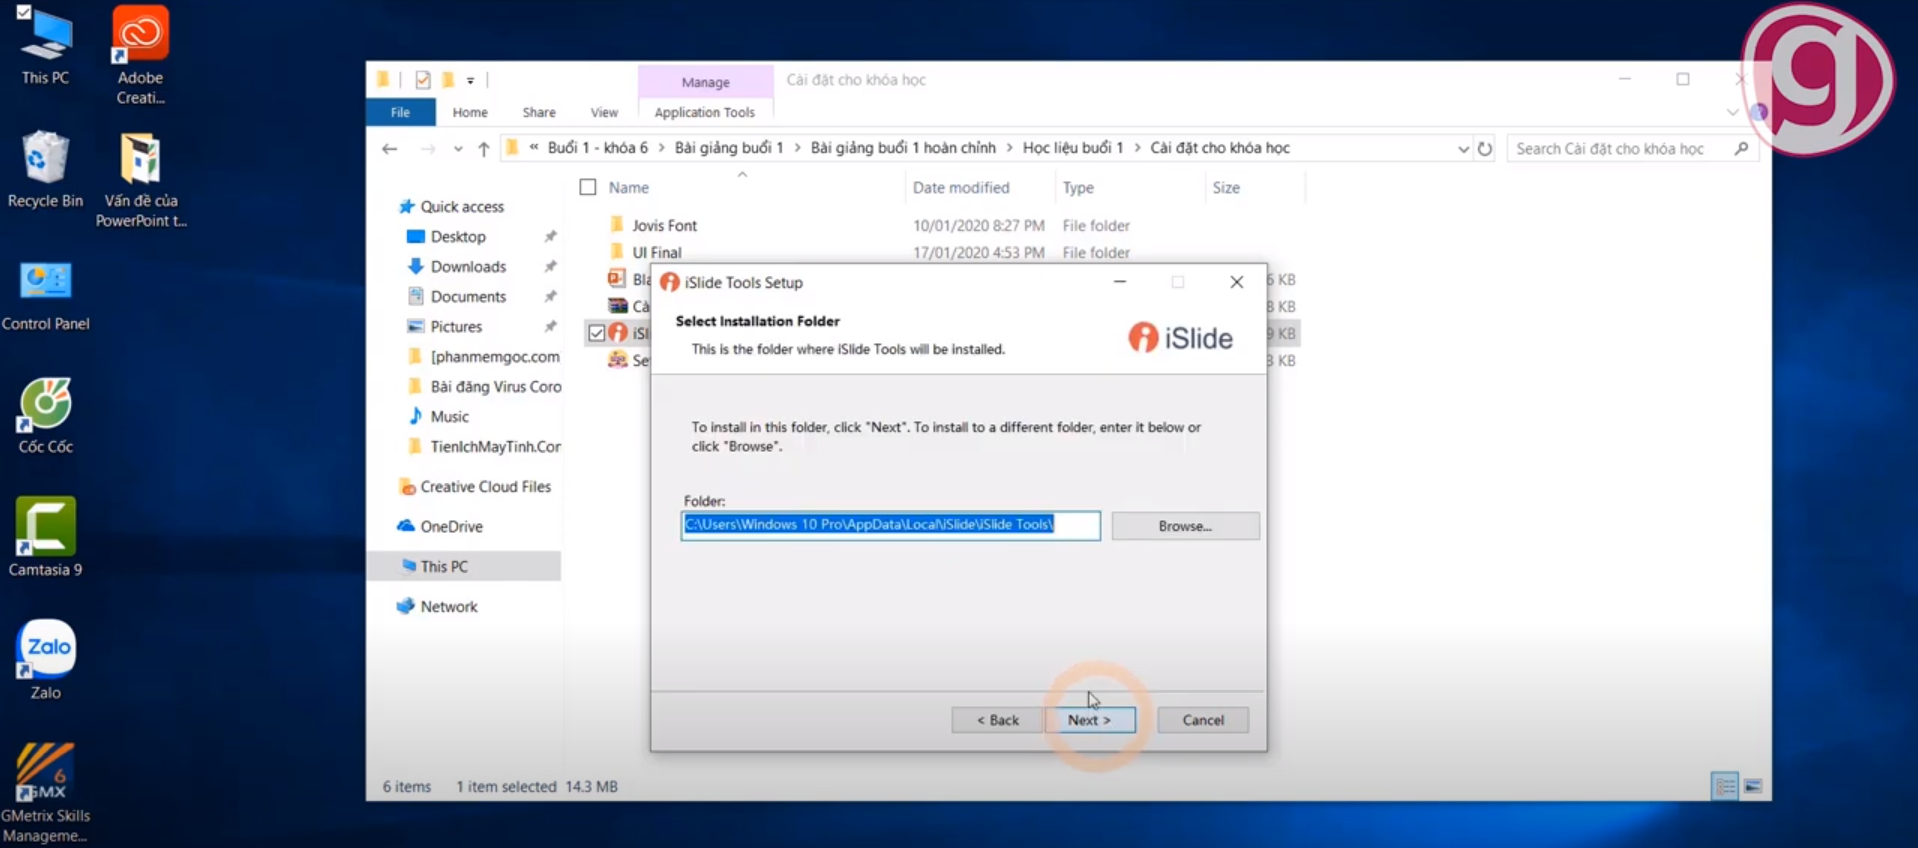Open Control Panel desktop icon
The width and height of the screenshot is (1918, 848).
(x=45, y=296)
